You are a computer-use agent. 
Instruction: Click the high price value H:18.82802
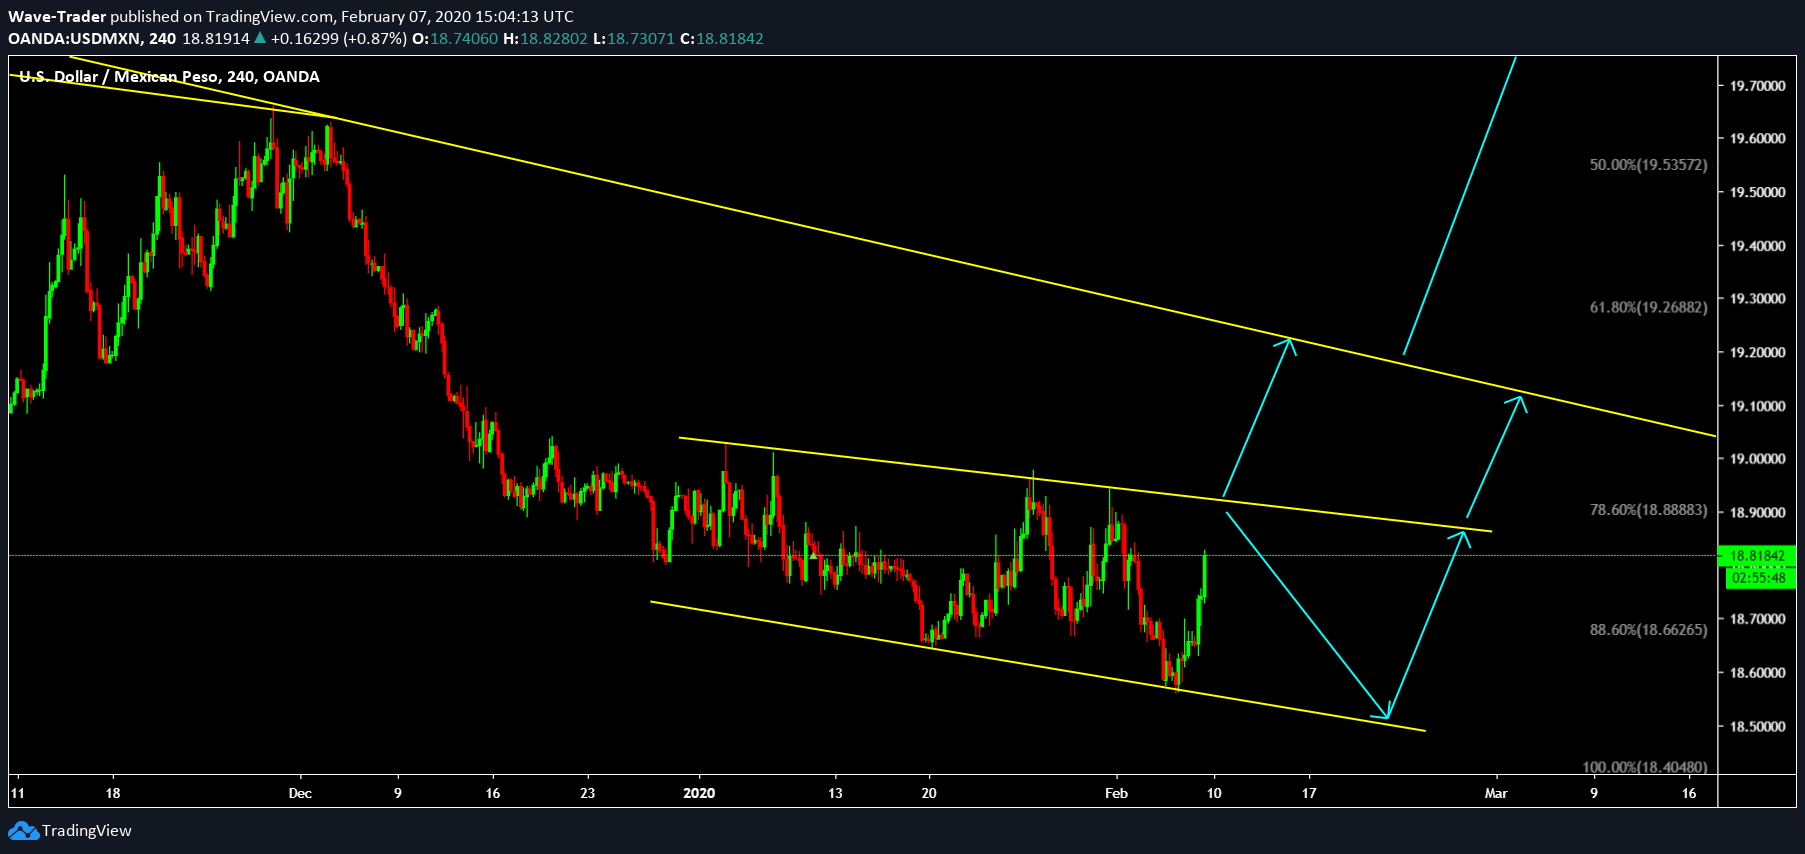[546, 38]
